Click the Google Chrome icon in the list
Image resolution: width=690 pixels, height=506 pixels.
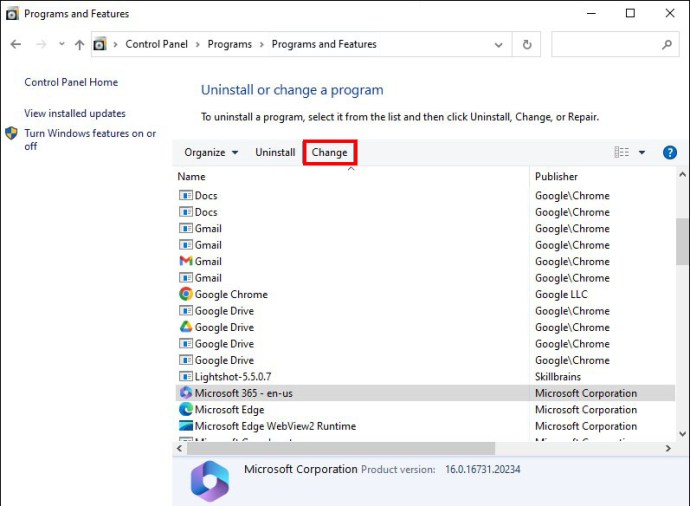(x=186, y=294)
